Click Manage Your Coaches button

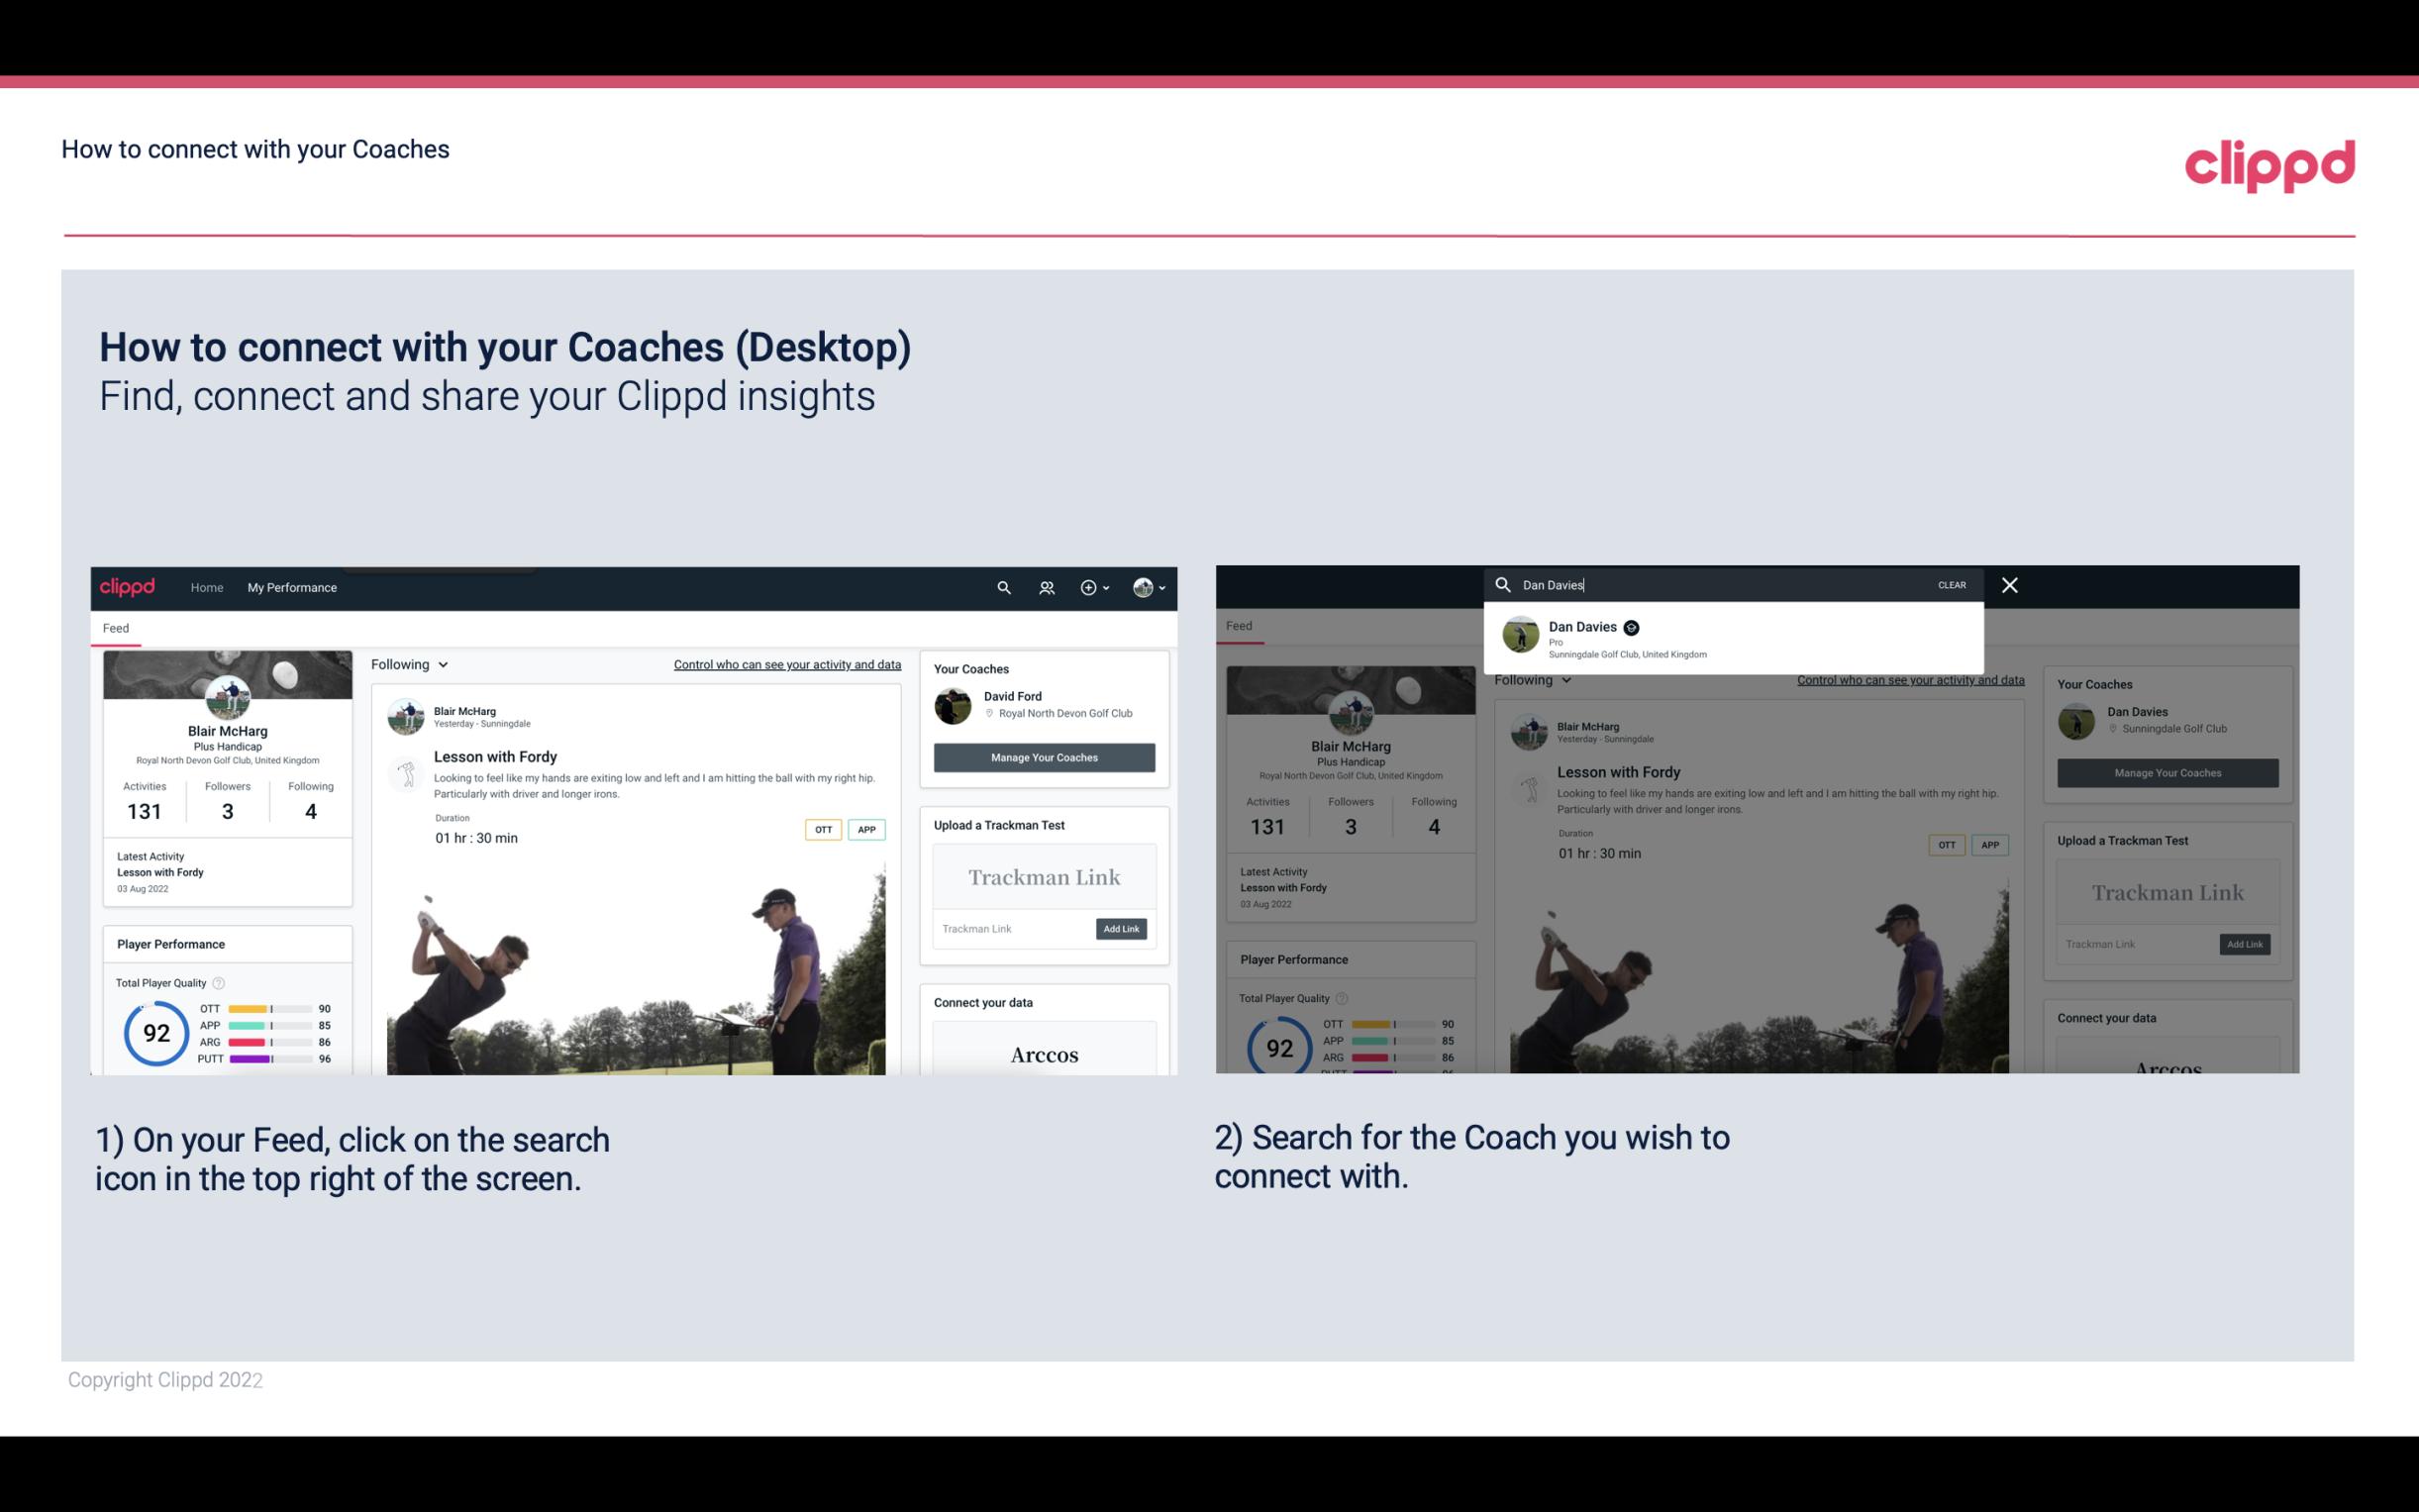click(x=1044, y=756)
